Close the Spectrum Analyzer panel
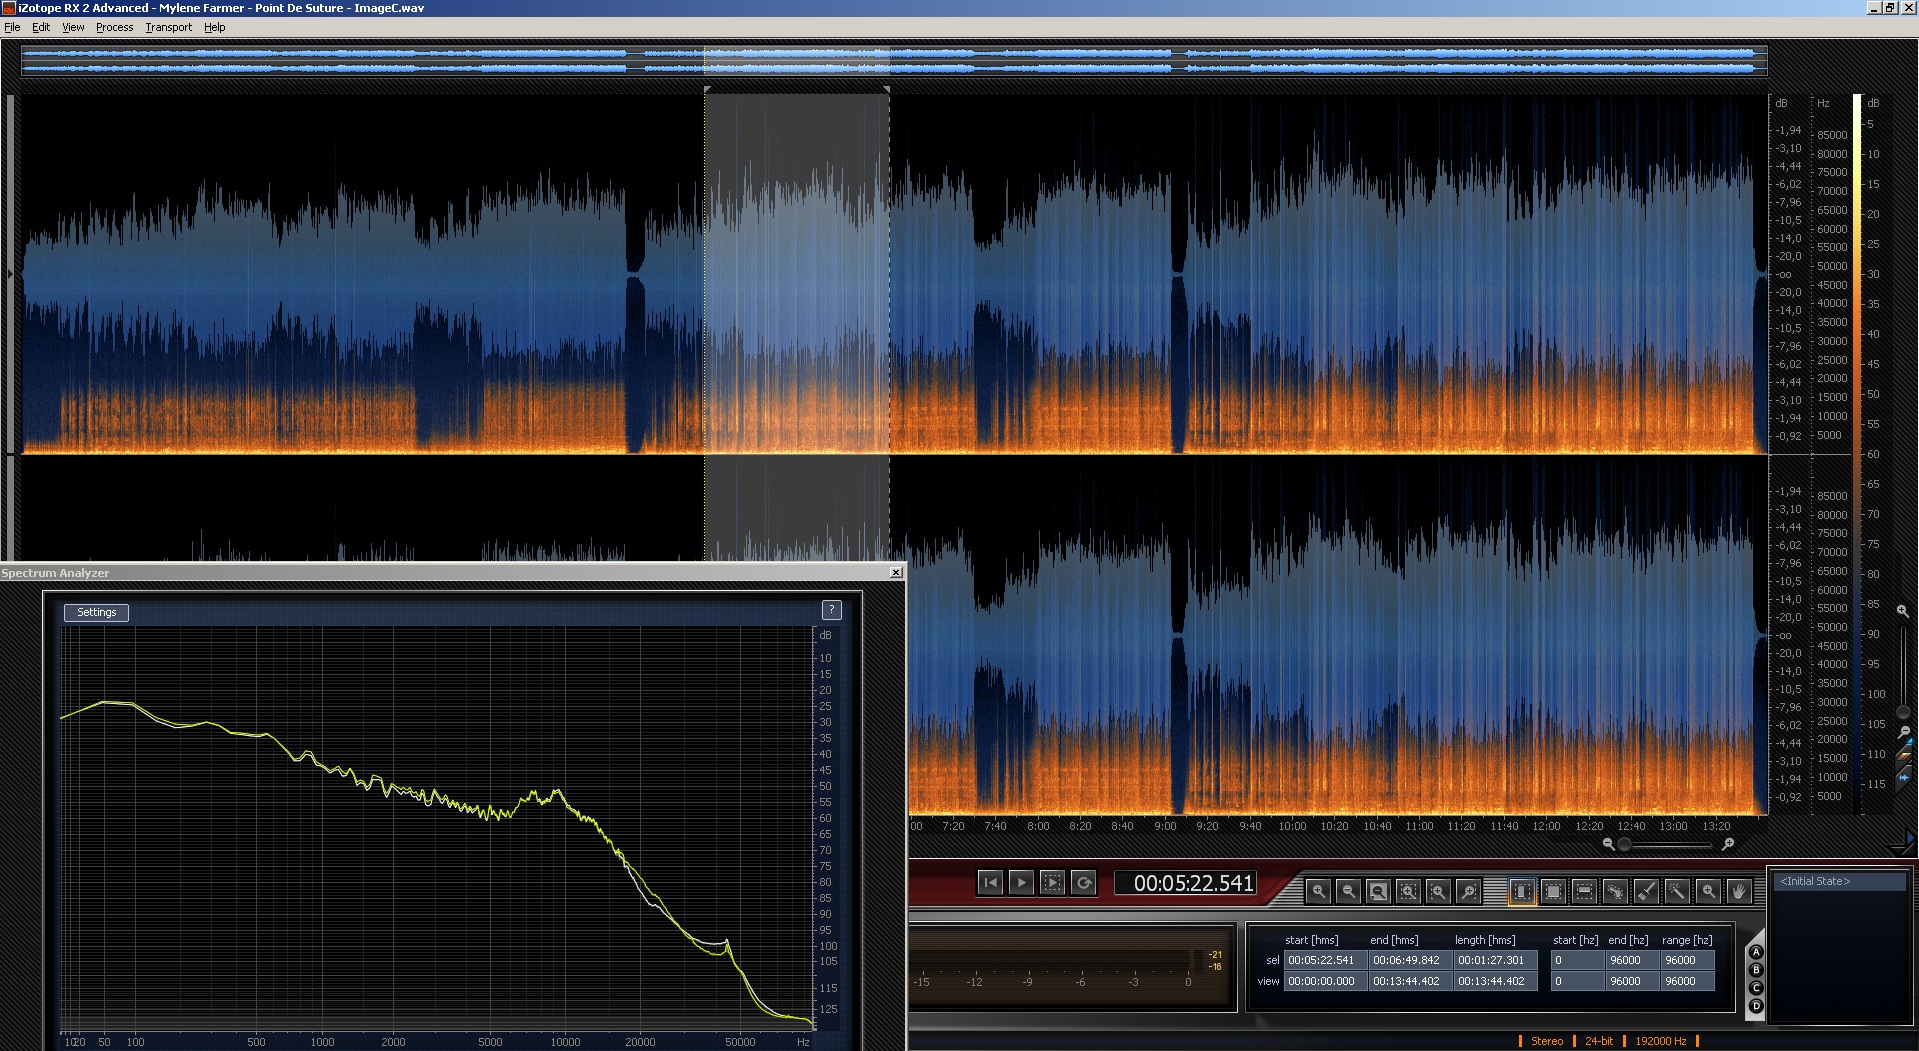The image size is (1919, 1051). 895,573
